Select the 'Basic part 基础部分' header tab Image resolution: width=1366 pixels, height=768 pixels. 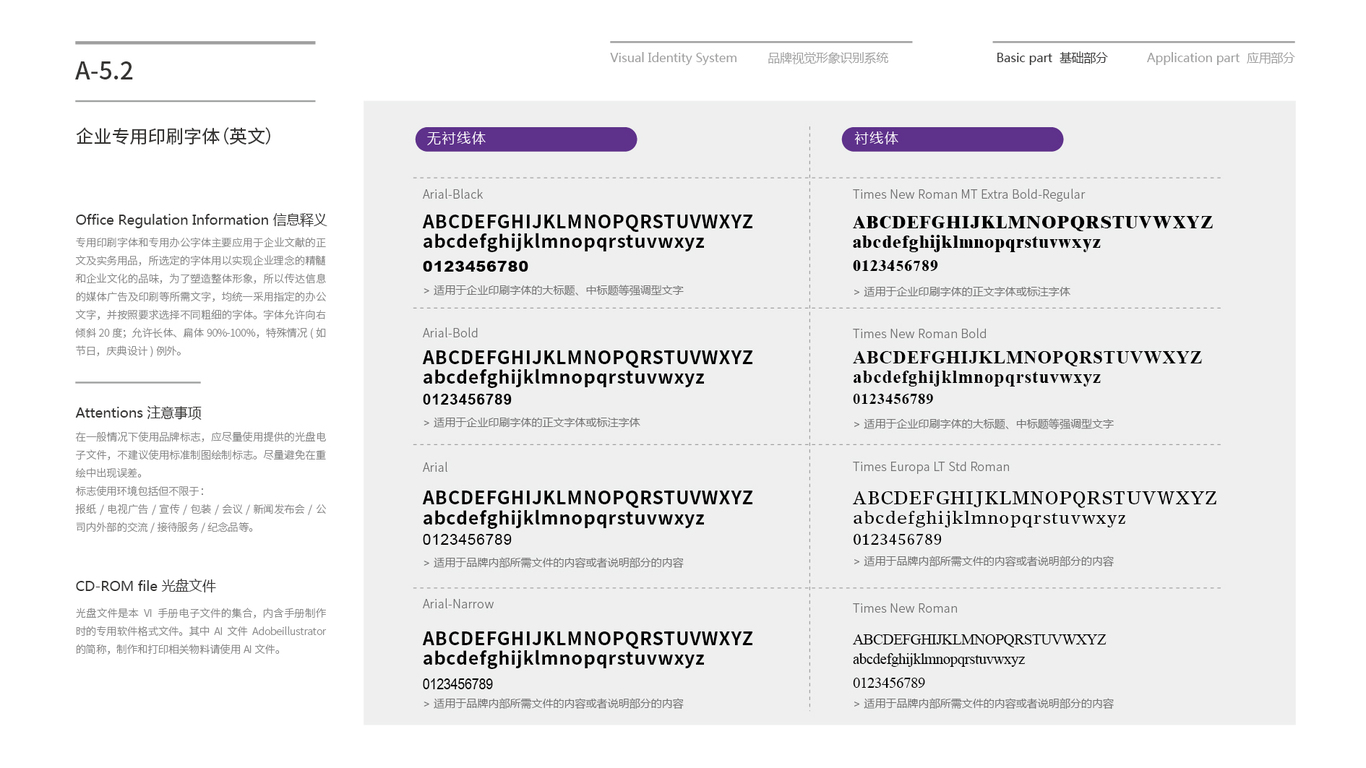click(x=1051, y=58)
